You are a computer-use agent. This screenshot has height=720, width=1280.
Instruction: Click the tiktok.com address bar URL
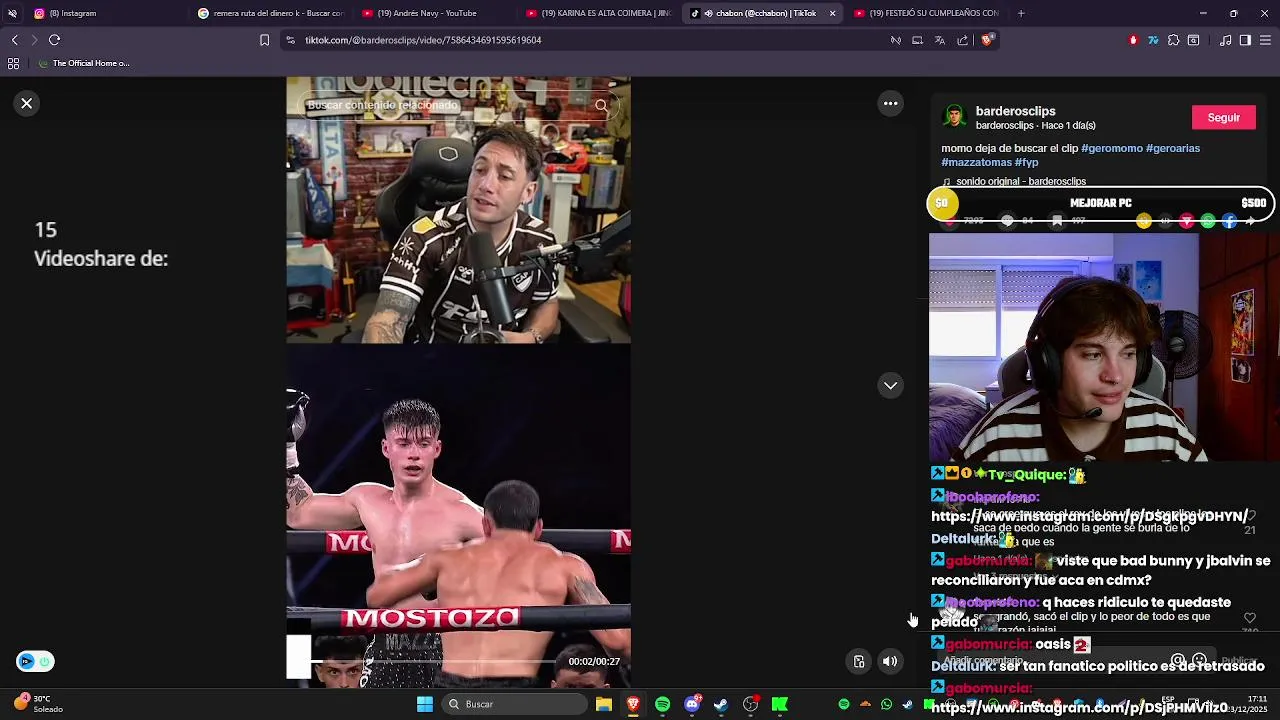(423, 40)
